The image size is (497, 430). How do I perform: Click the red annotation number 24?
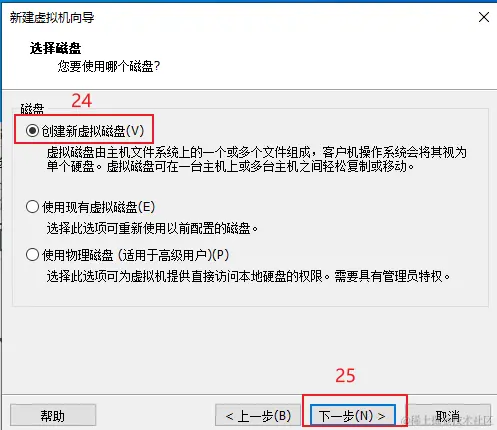[x=82, y=101]
